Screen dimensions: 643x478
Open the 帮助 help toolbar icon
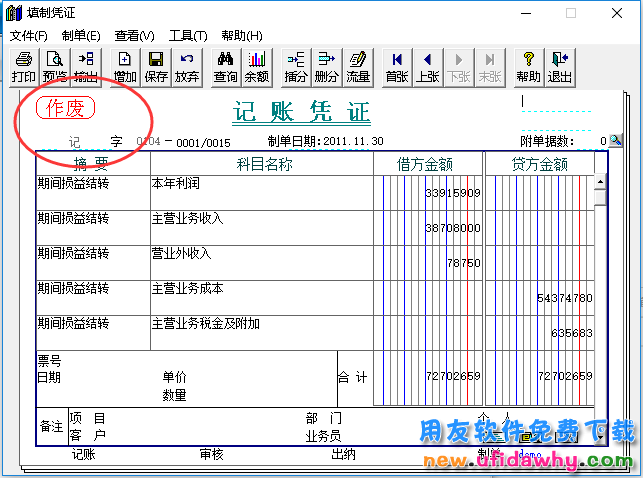[x=528, y=66]
